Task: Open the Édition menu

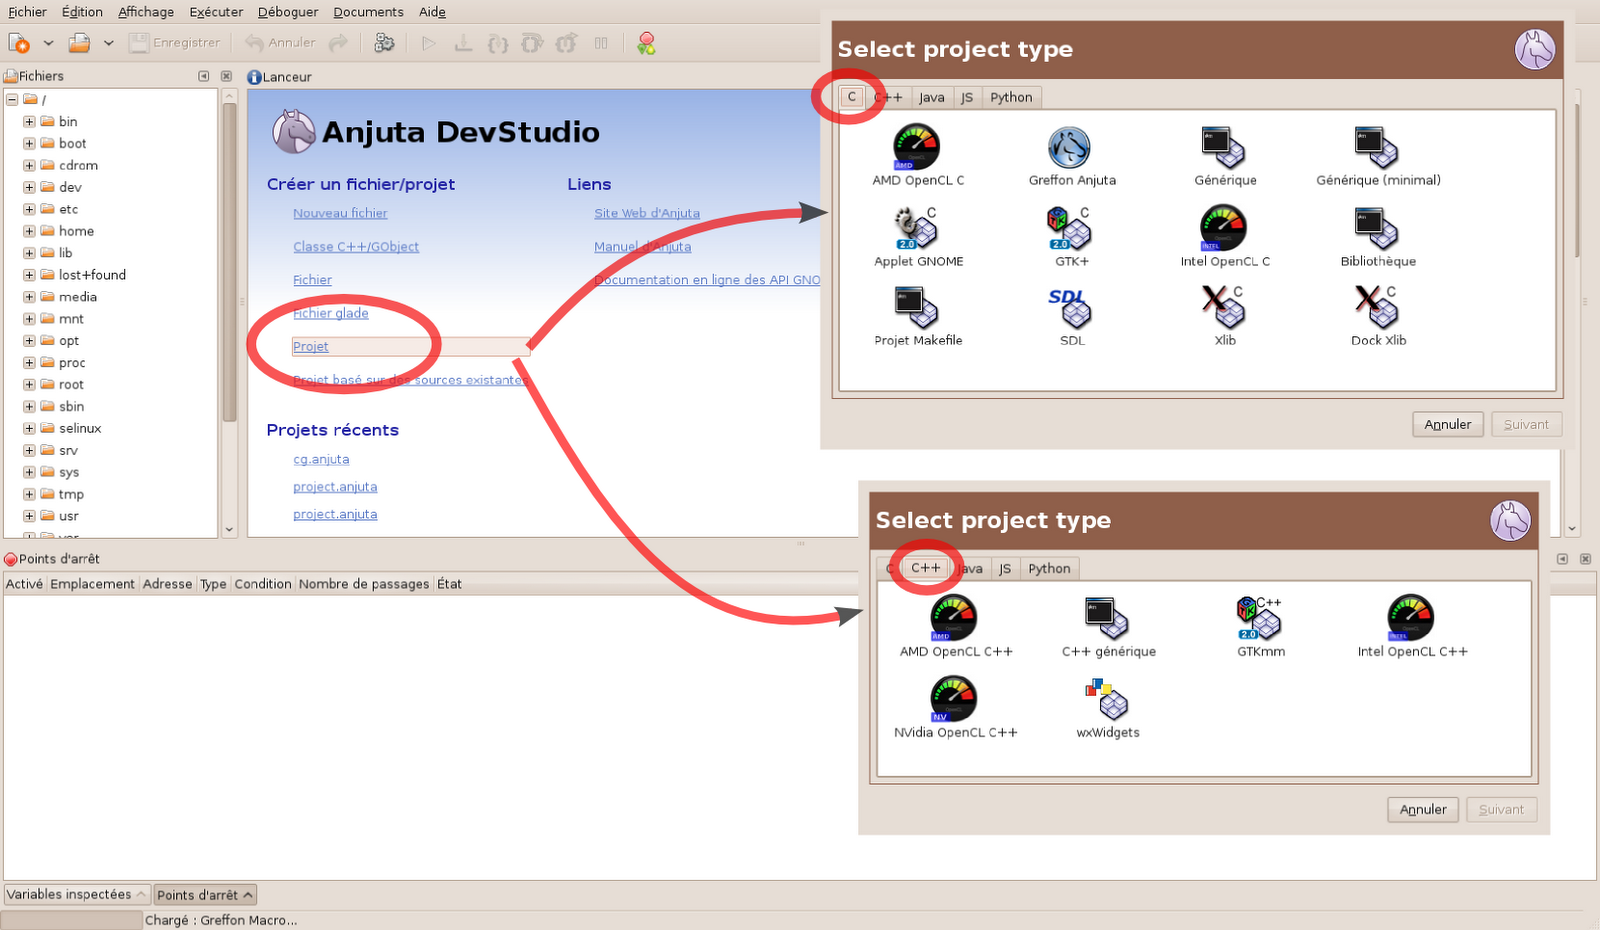Action: (82, 12)
